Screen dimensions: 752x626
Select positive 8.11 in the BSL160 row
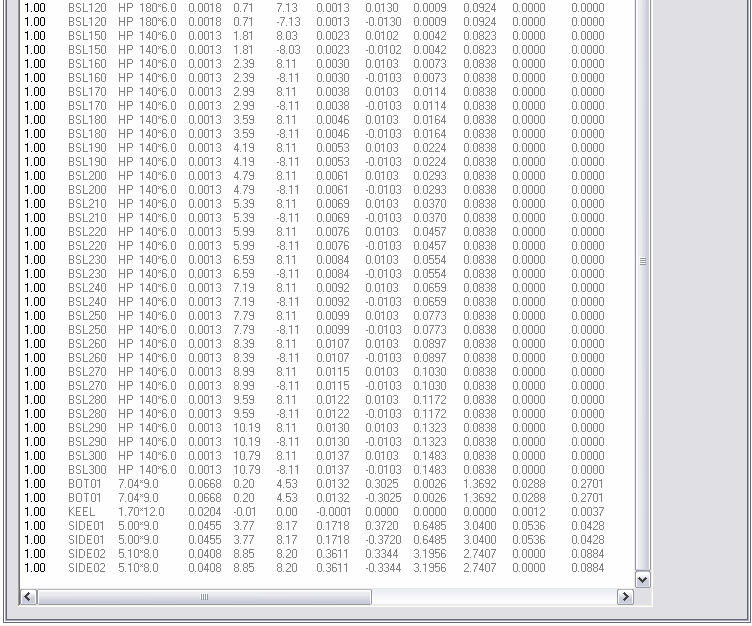coord(287,64)
